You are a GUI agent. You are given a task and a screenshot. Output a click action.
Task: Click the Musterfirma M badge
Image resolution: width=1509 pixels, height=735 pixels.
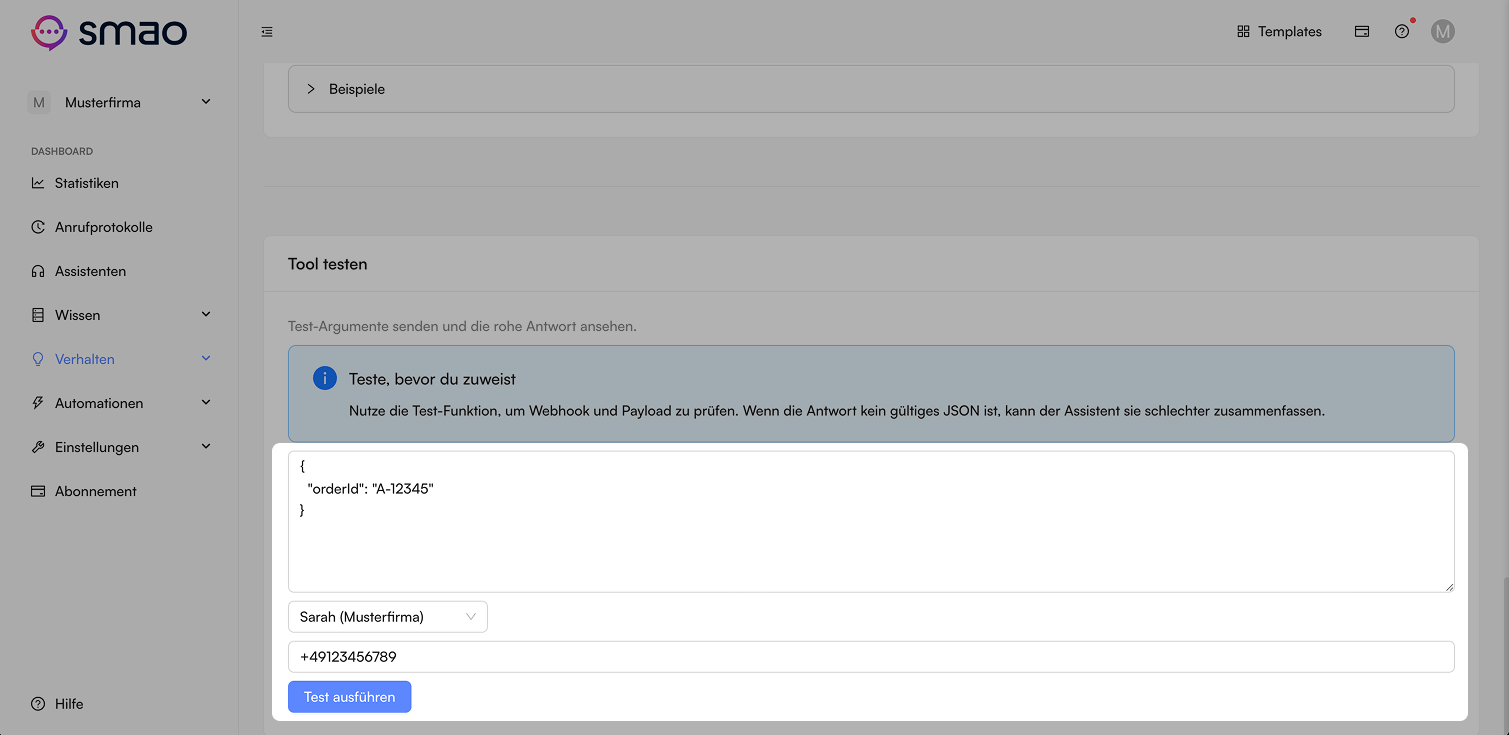[39, 102]
